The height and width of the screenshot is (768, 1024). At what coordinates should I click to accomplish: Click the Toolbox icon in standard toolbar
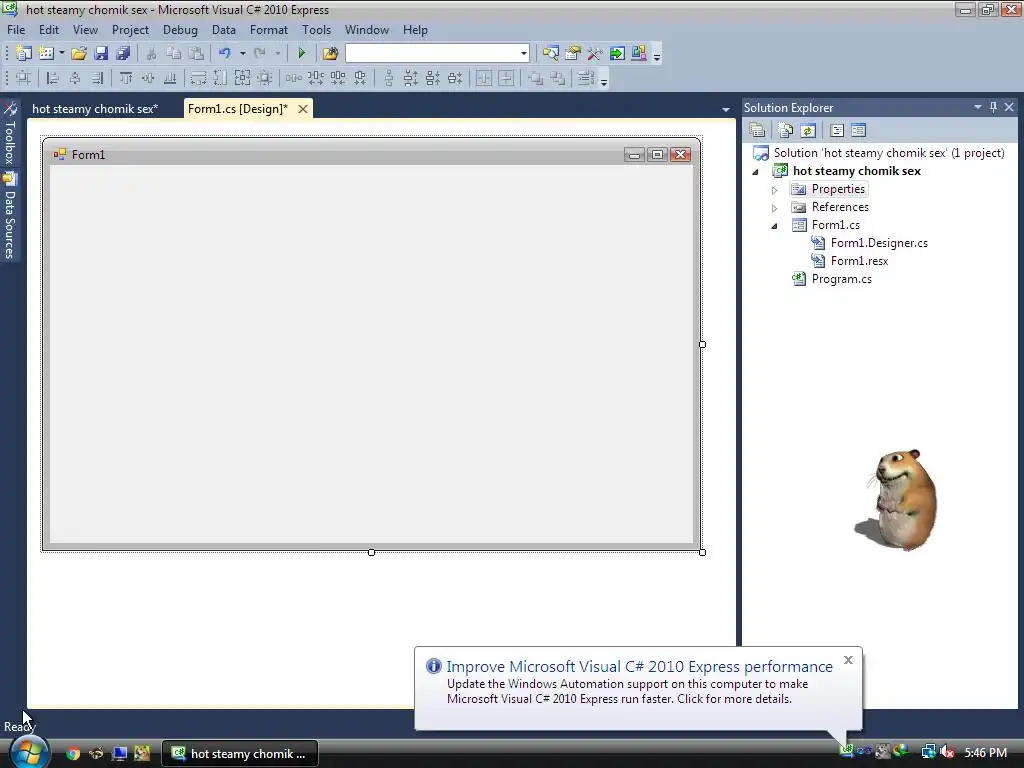pos(595,53)
